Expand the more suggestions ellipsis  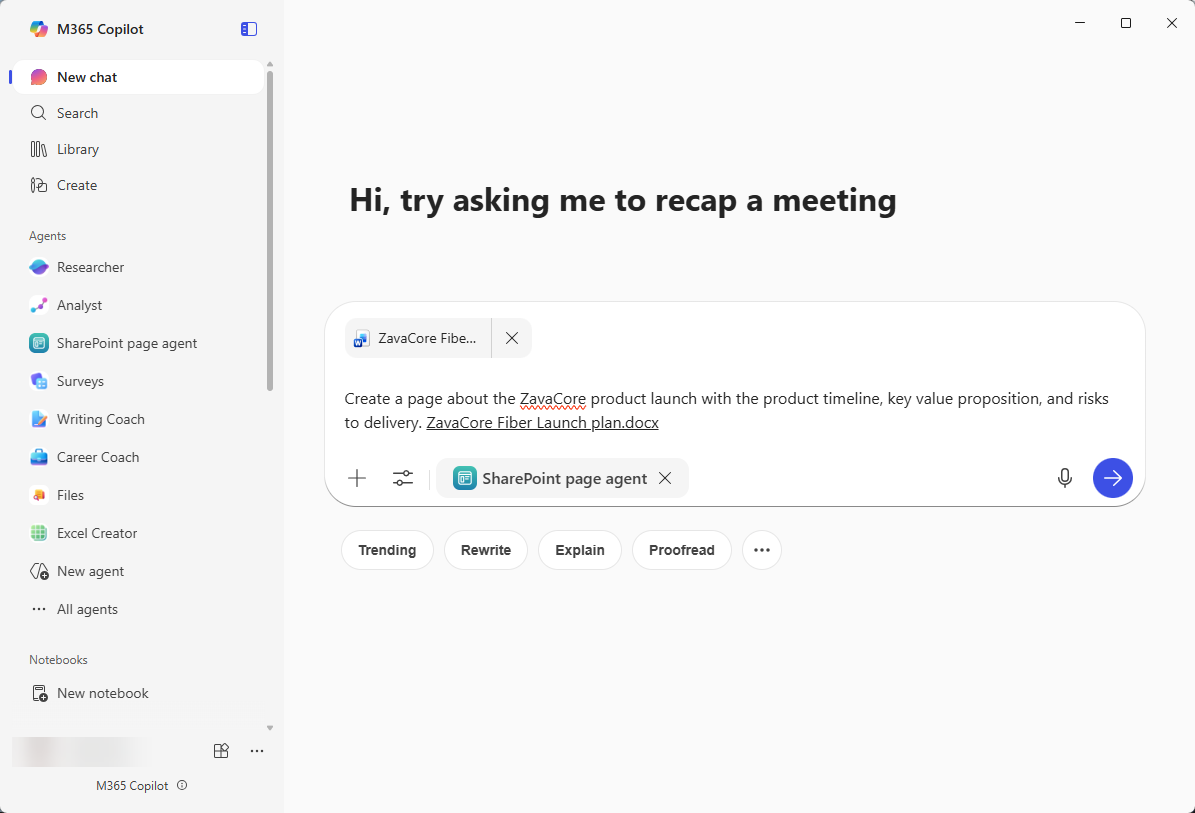click(761, 550)
